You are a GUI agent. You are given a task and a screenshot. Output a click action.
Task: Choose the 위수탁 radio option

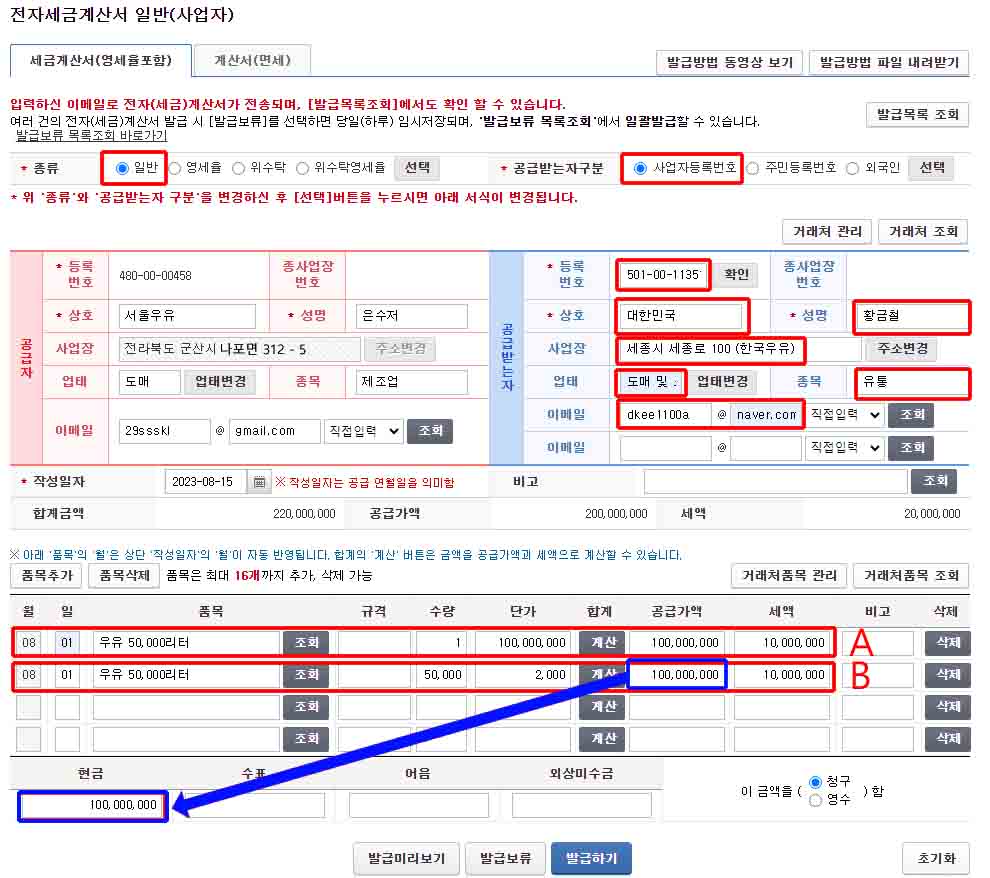[x=238, y=168]
